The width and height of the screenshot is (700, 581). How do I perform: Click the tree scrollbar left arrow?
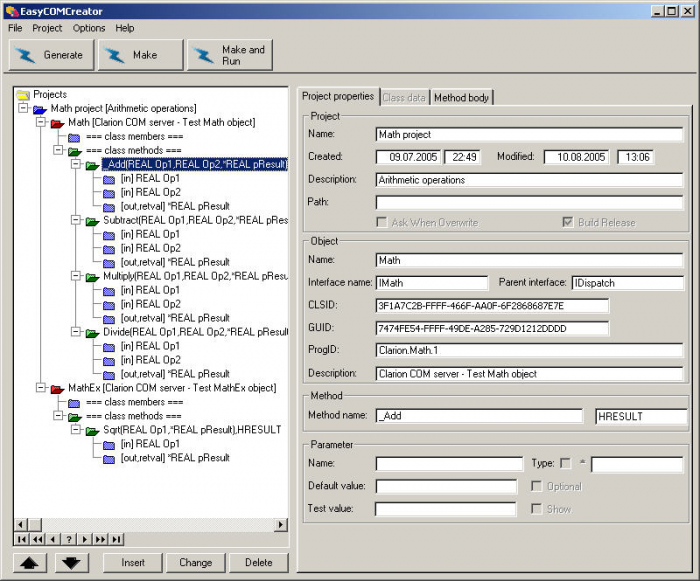(x=21, y=524)
